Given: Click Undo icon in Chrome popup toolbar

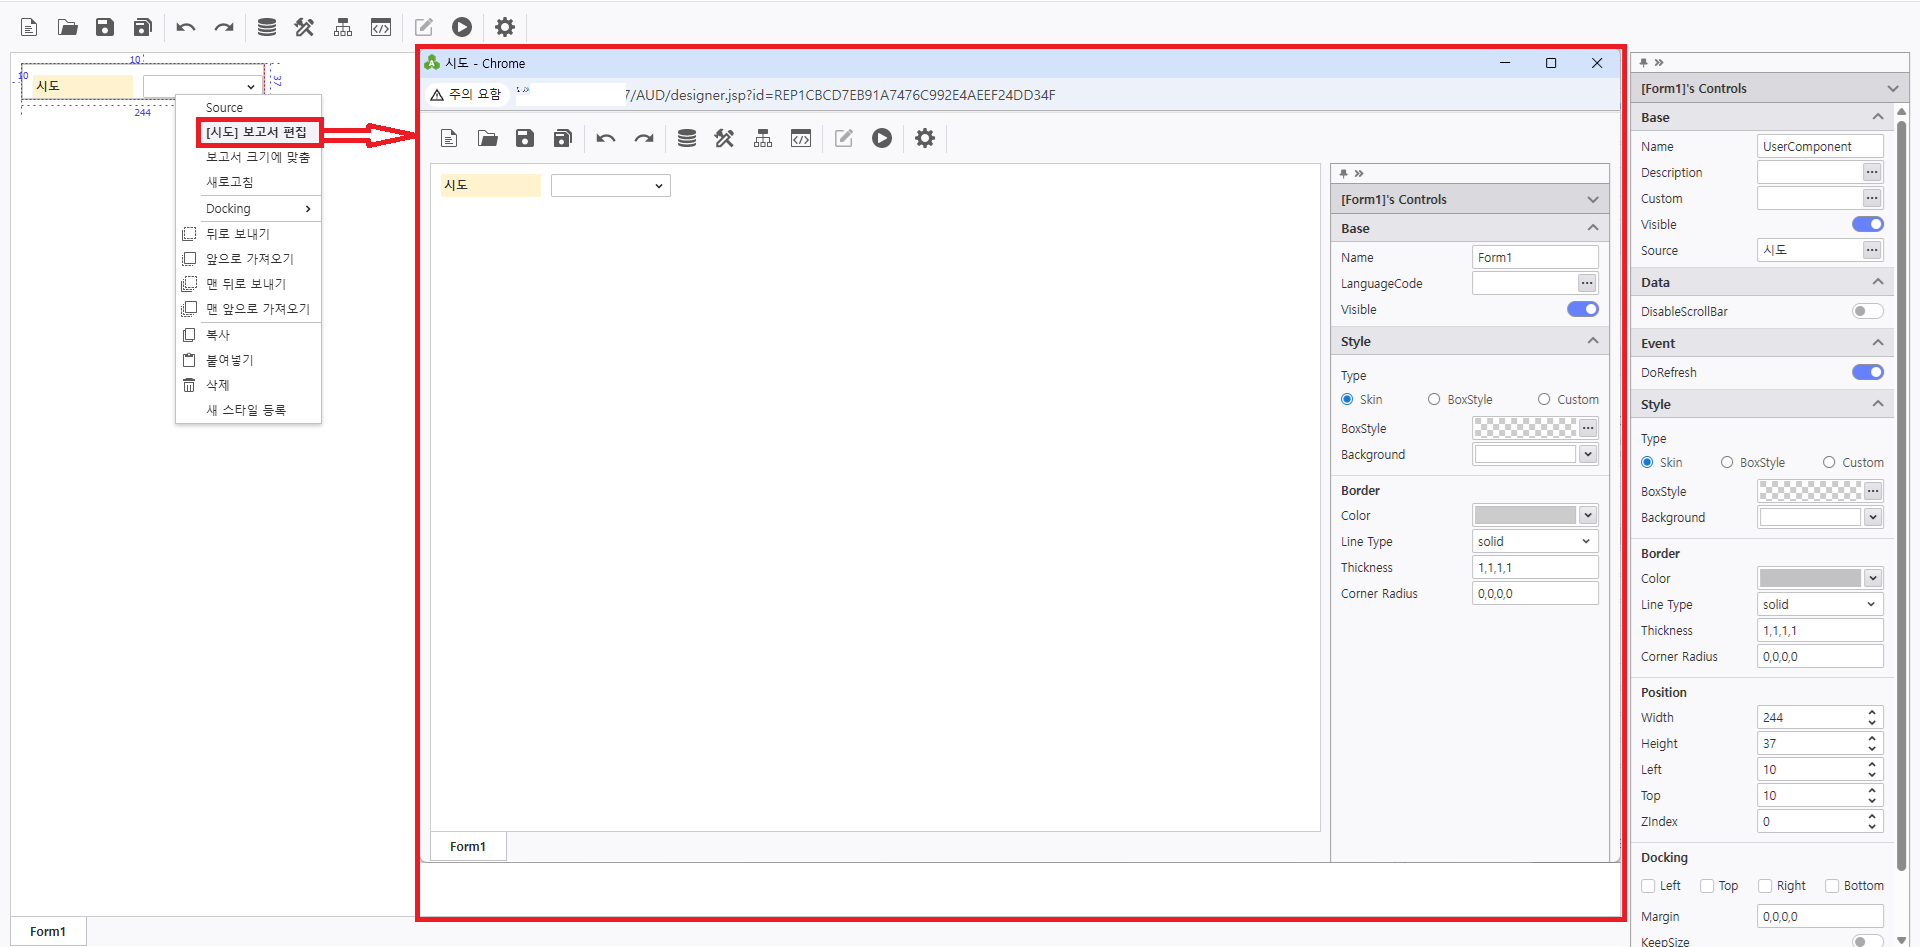Looking at the screenshot, I should tap(606, 138).
